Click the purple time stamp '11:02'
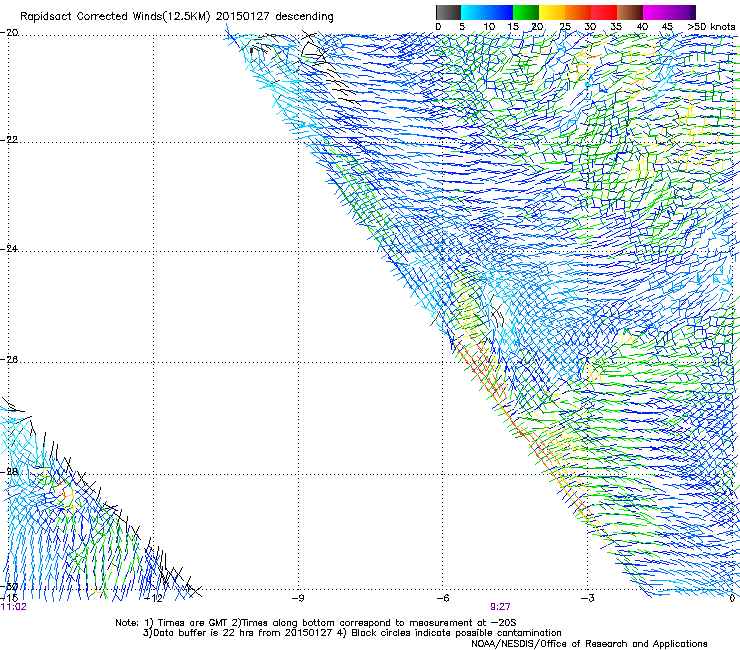The height and width of the screenshot is (650, 740). pyautogui.click(x=14, y=607)
